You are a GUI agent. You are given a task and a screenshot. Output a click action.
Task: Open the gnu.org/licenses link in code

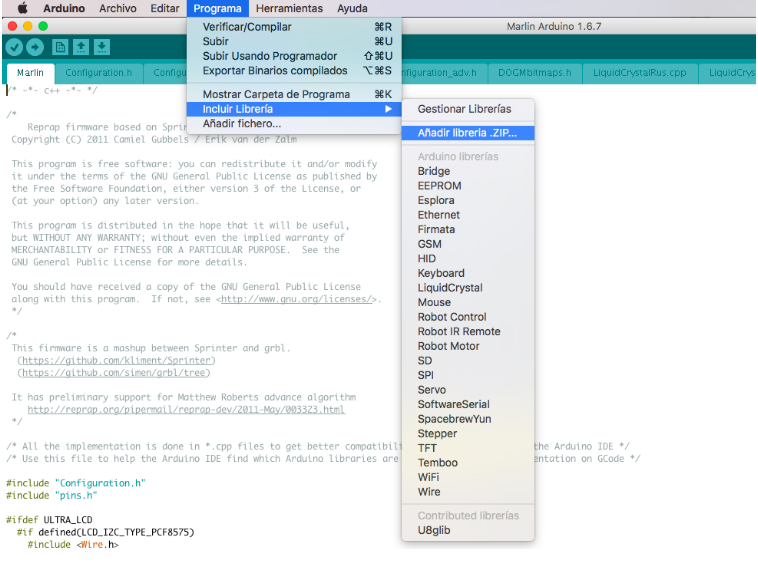298,299
